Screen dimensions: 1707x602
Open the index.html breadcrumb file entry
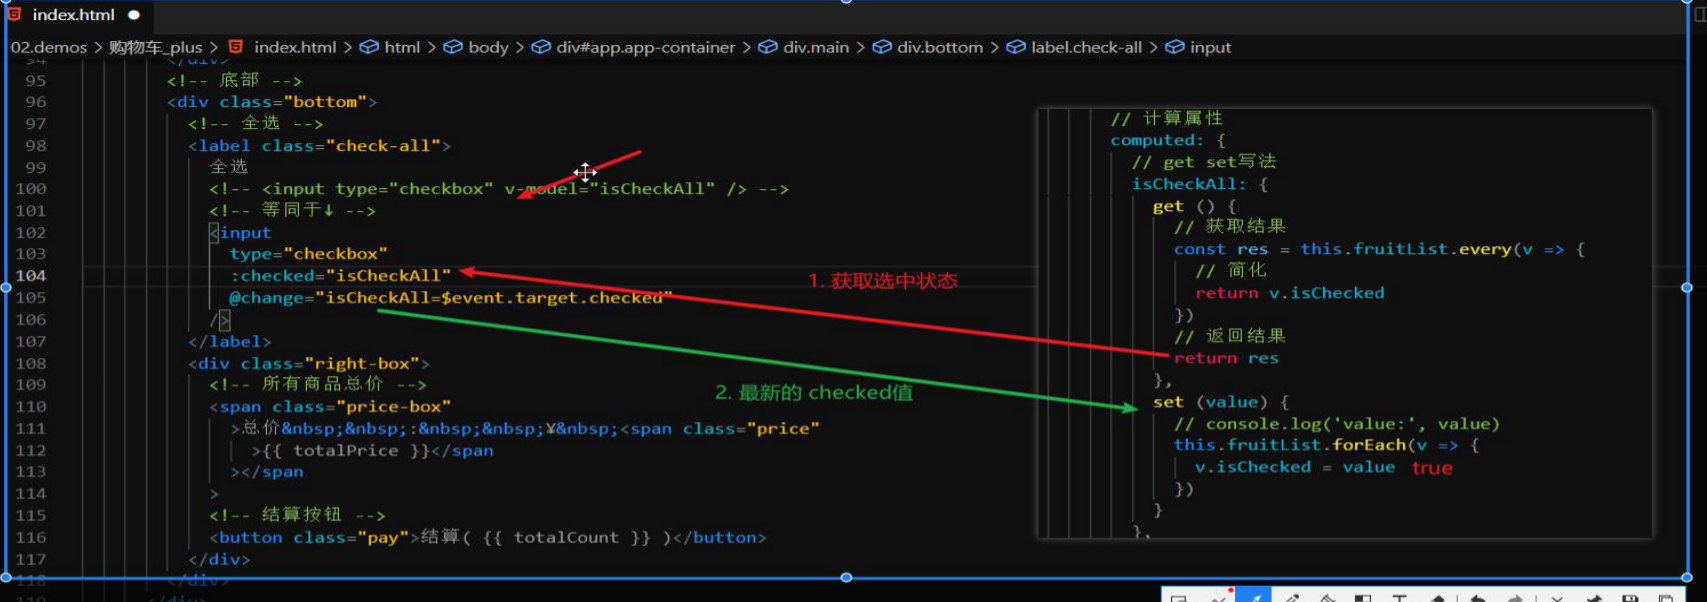294,47
